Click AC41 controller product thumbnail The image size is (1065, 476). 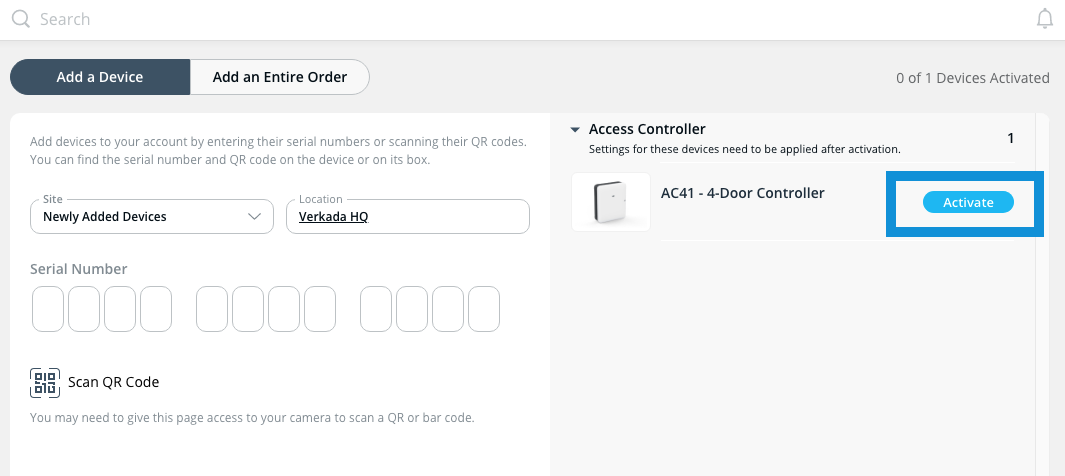pyautogui.click(x=611, y=202)
